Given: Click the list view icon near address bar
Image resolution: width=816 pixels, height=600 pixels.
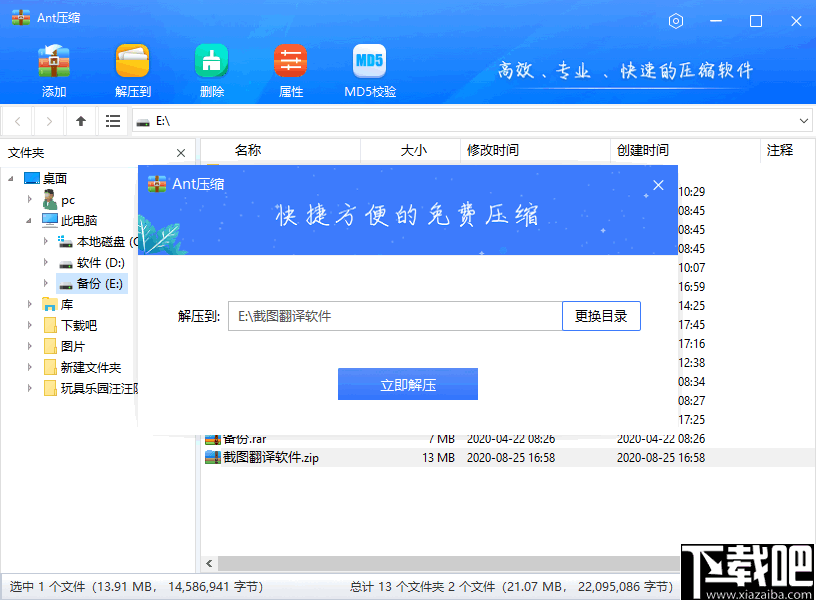Looking at the screenshot, I should coord(113,121).
